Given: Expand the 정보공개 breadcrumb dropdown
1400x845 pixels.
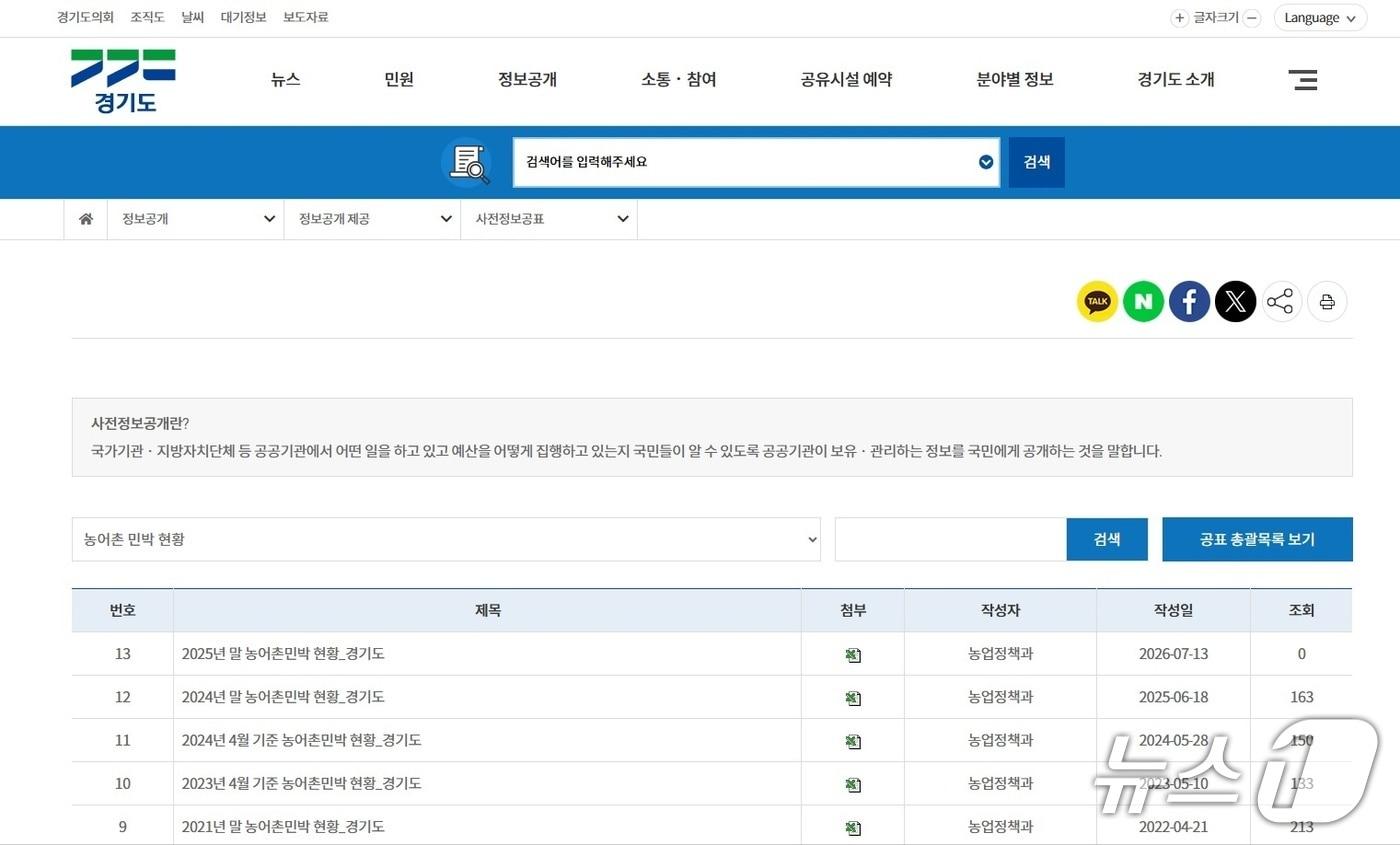Looking at the screenshot, I should point(195,219).
